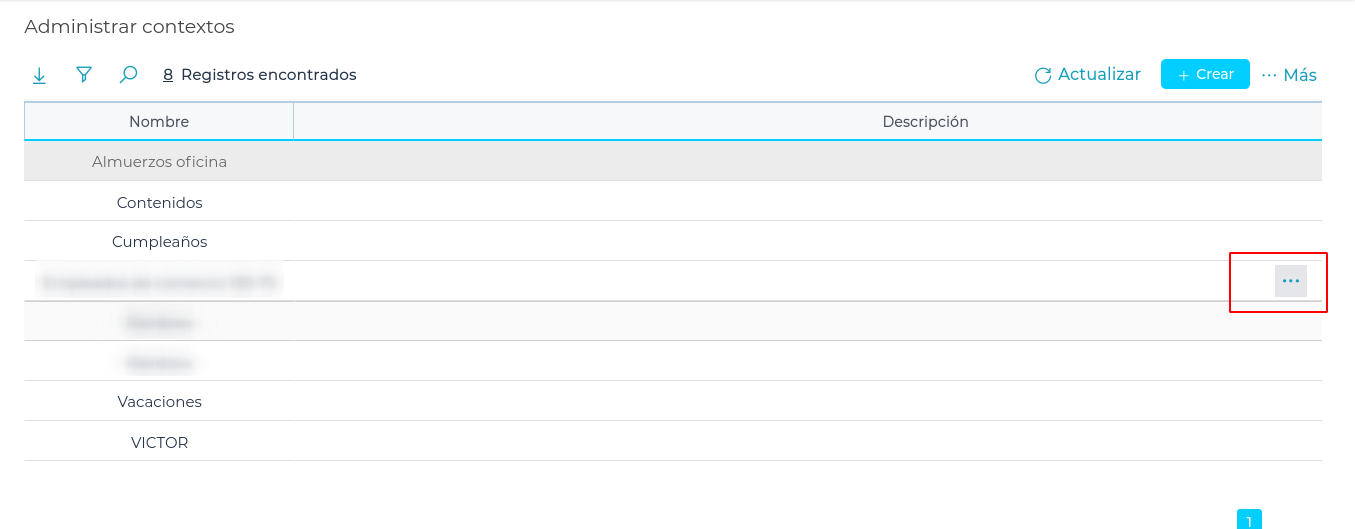
Task: Click the Registros encontrados count
Action: click(x=259, y=75)
